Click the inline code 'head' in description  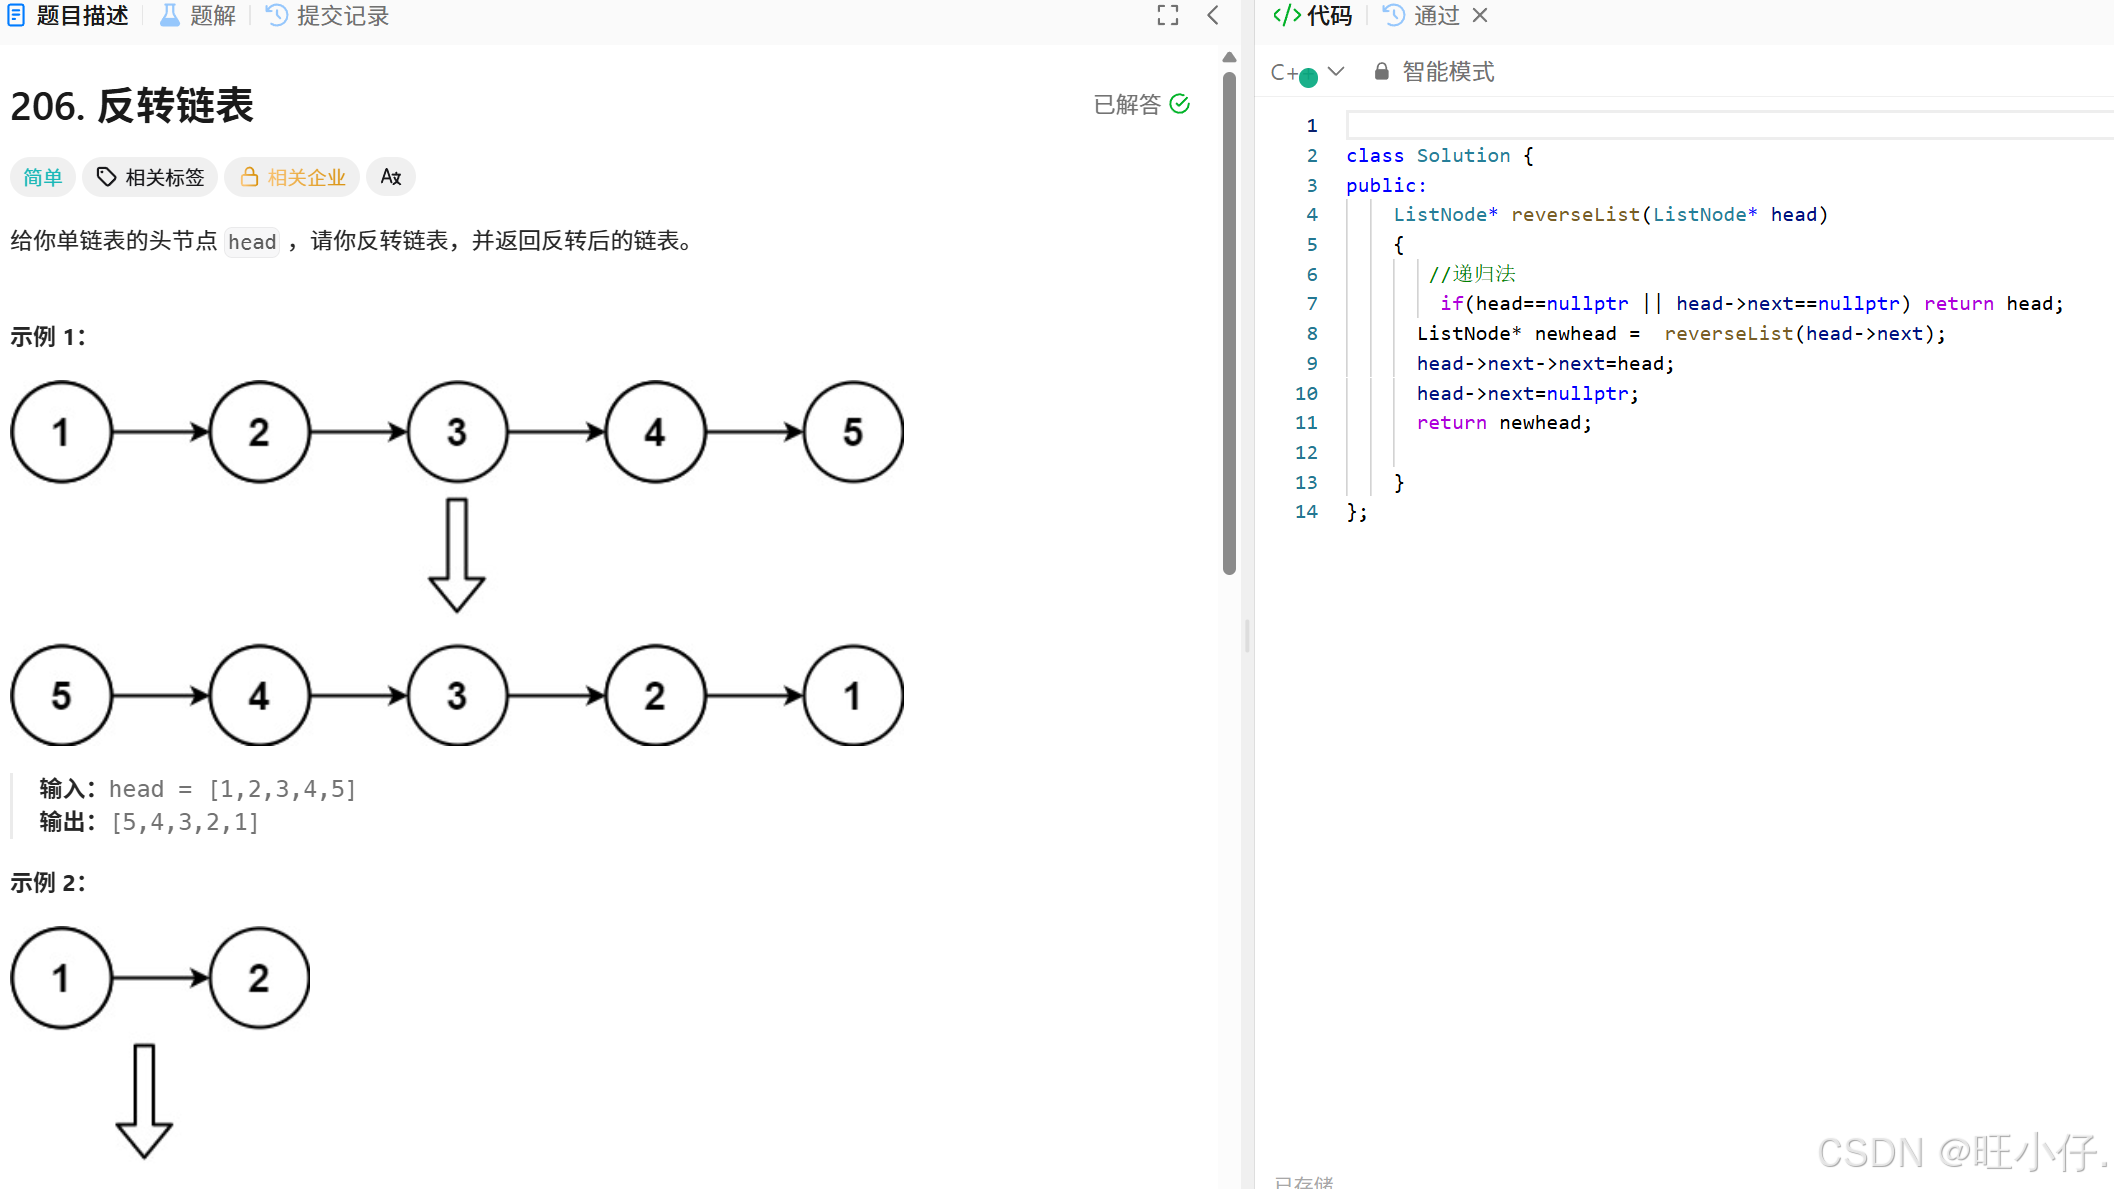(252, 242)
